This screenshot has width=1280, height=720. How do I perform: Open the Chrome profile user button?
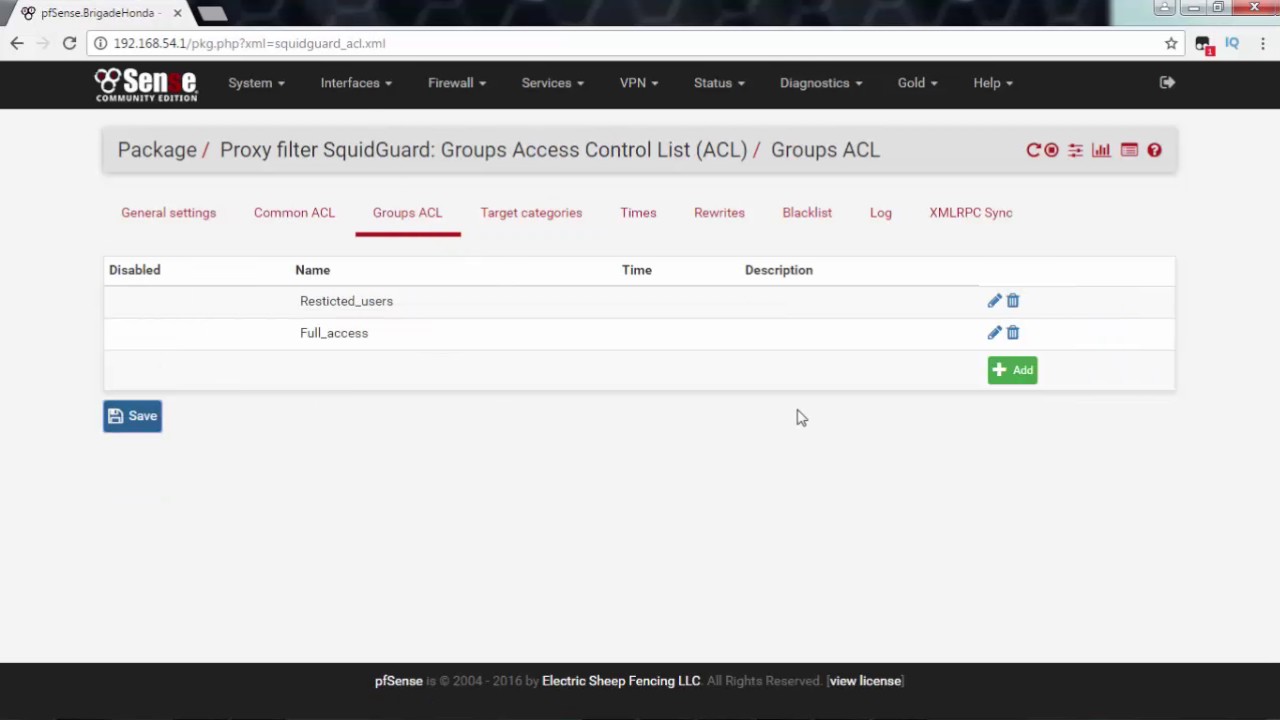(x=1164, y=9)
